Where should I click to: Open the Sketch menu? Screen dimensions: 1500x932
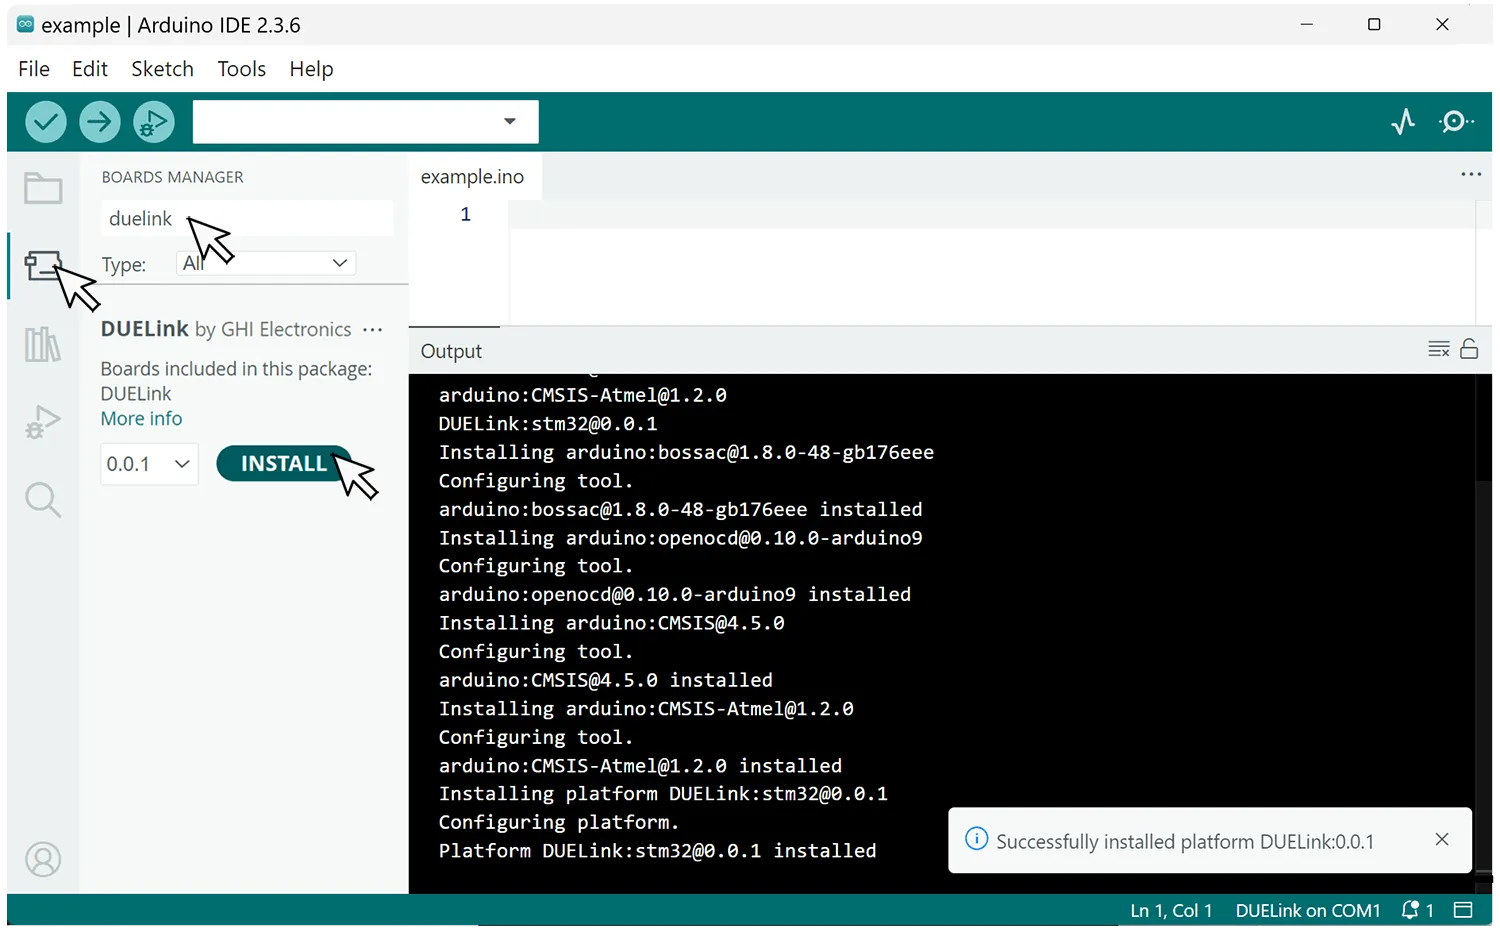click(x=162, y=69)
